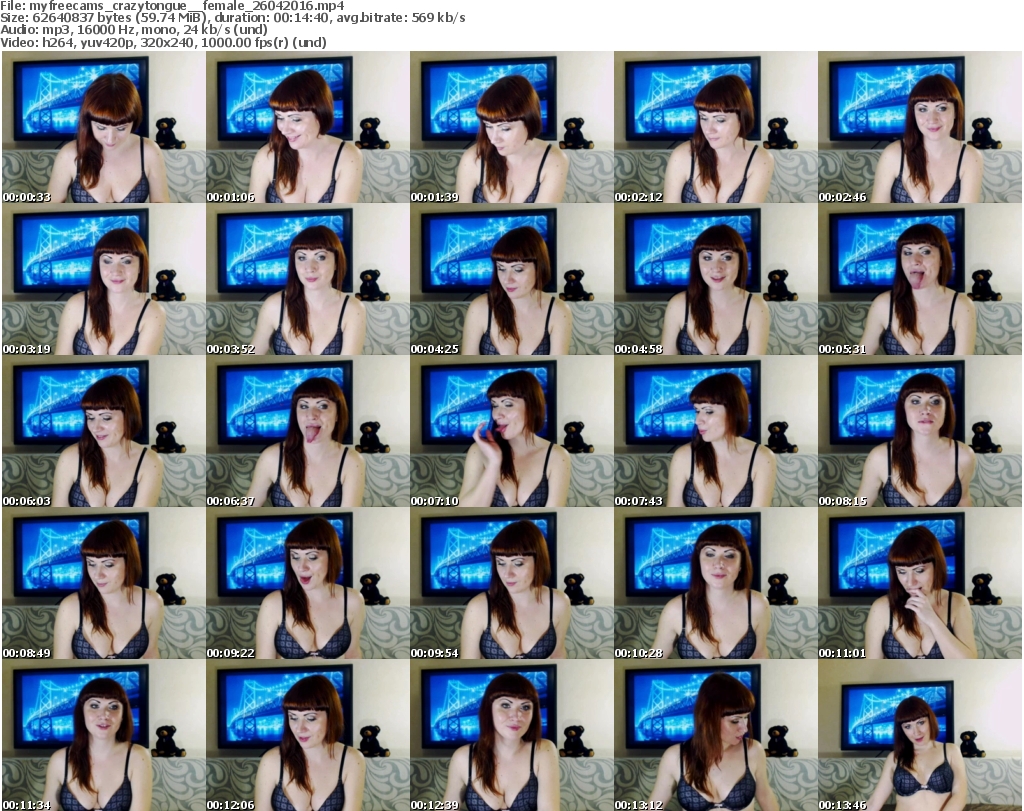The height and width of the screenshot is (811, 1024).
Task: Select the thumbnail timestamped 00:02:12
Action: pyautogui.click(x=715, y=127)
